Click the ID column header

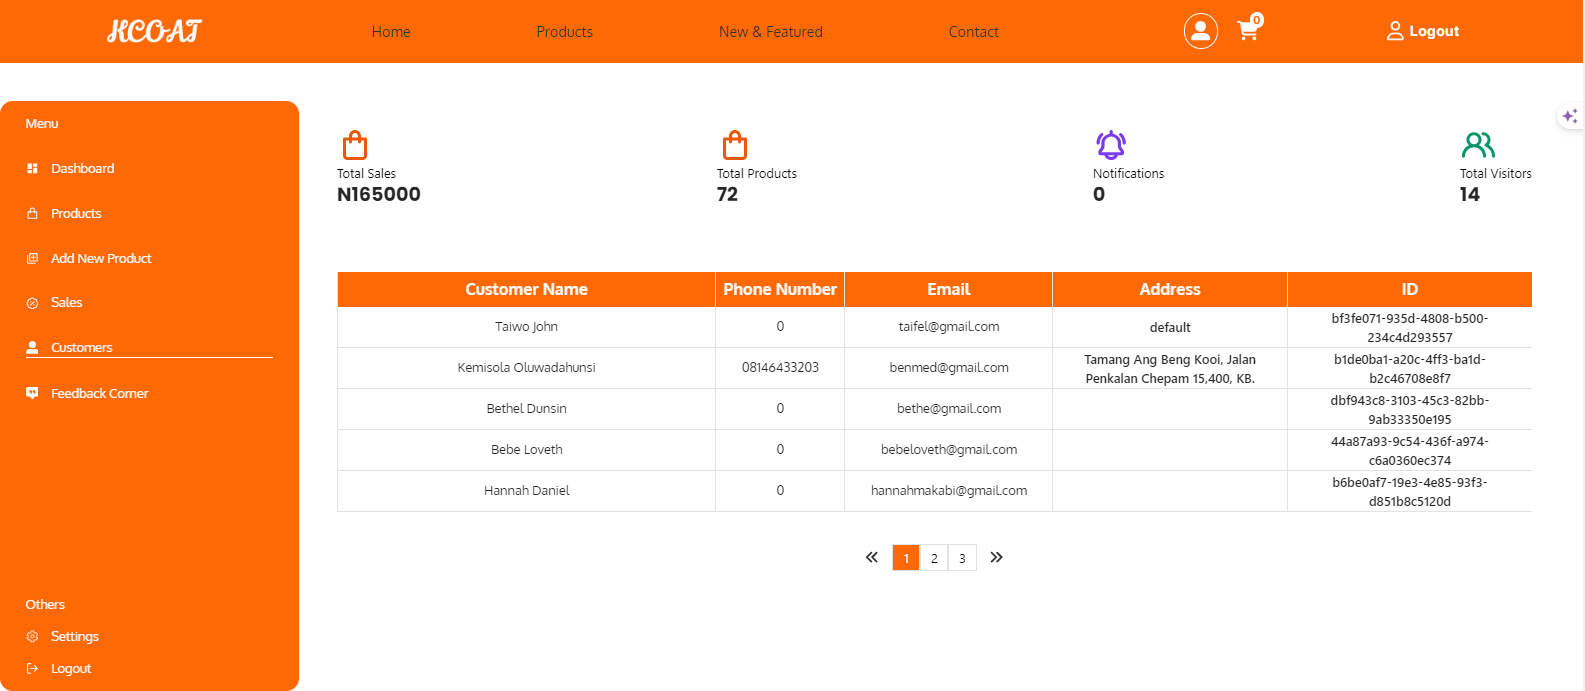point(1410,289)
